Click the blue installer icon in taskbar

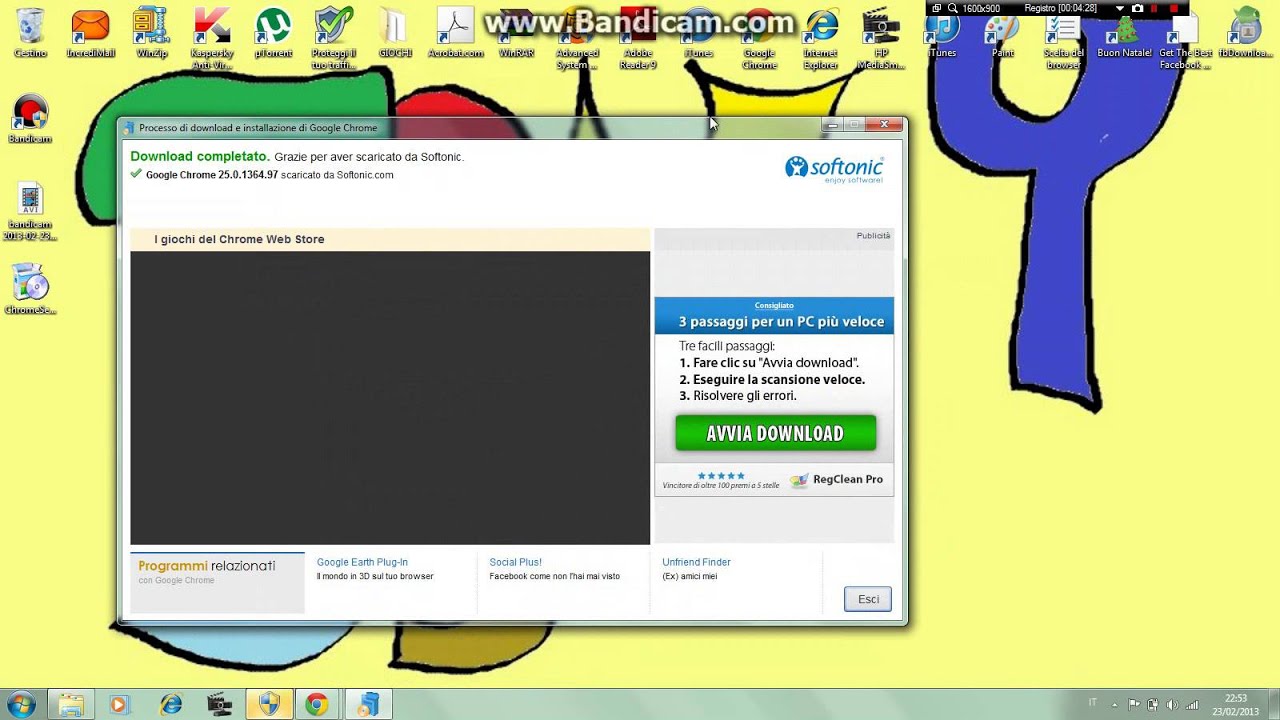point(368,704)
